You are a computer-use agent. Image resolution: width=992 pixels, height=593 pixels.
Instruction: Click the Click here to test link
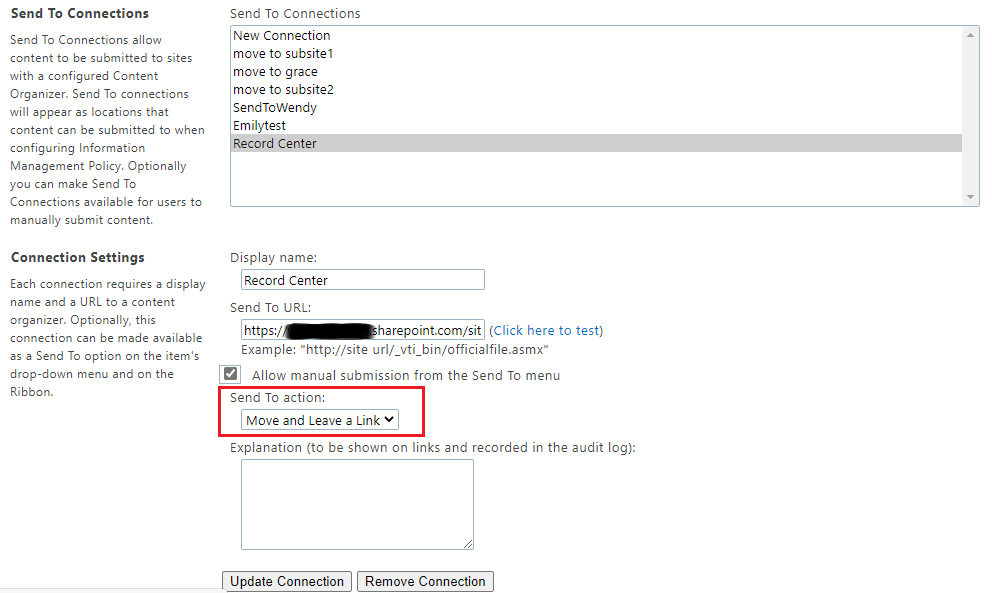tap(546, 330)
